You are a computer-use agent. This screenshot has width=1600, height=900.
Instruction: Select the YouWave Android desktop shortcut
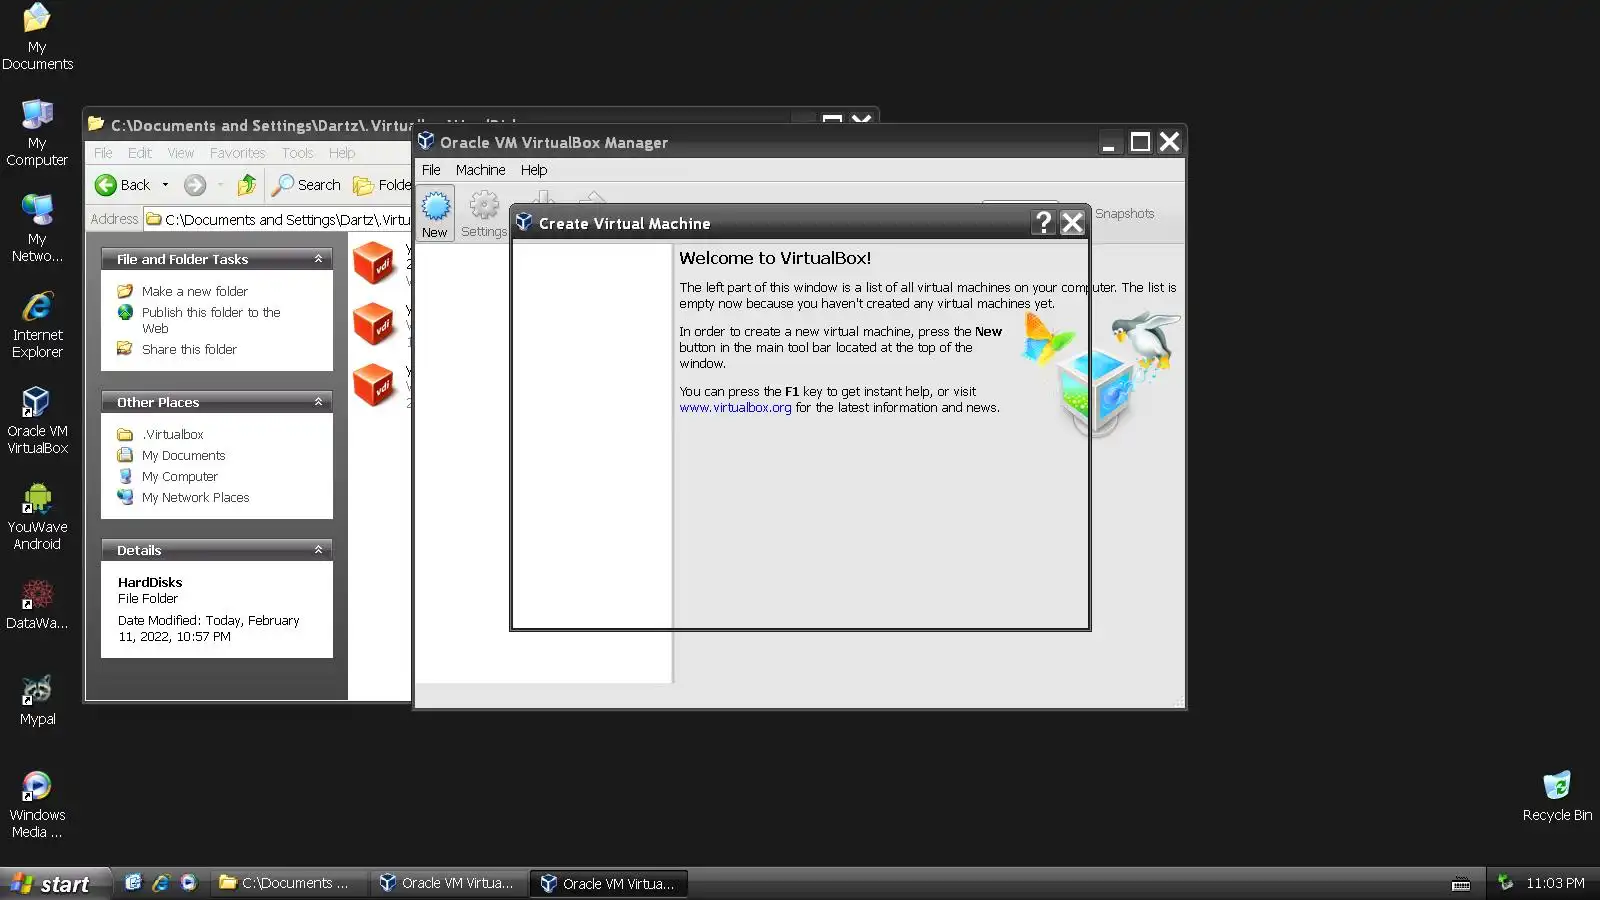pyautogui.click(x=37, y=517)
